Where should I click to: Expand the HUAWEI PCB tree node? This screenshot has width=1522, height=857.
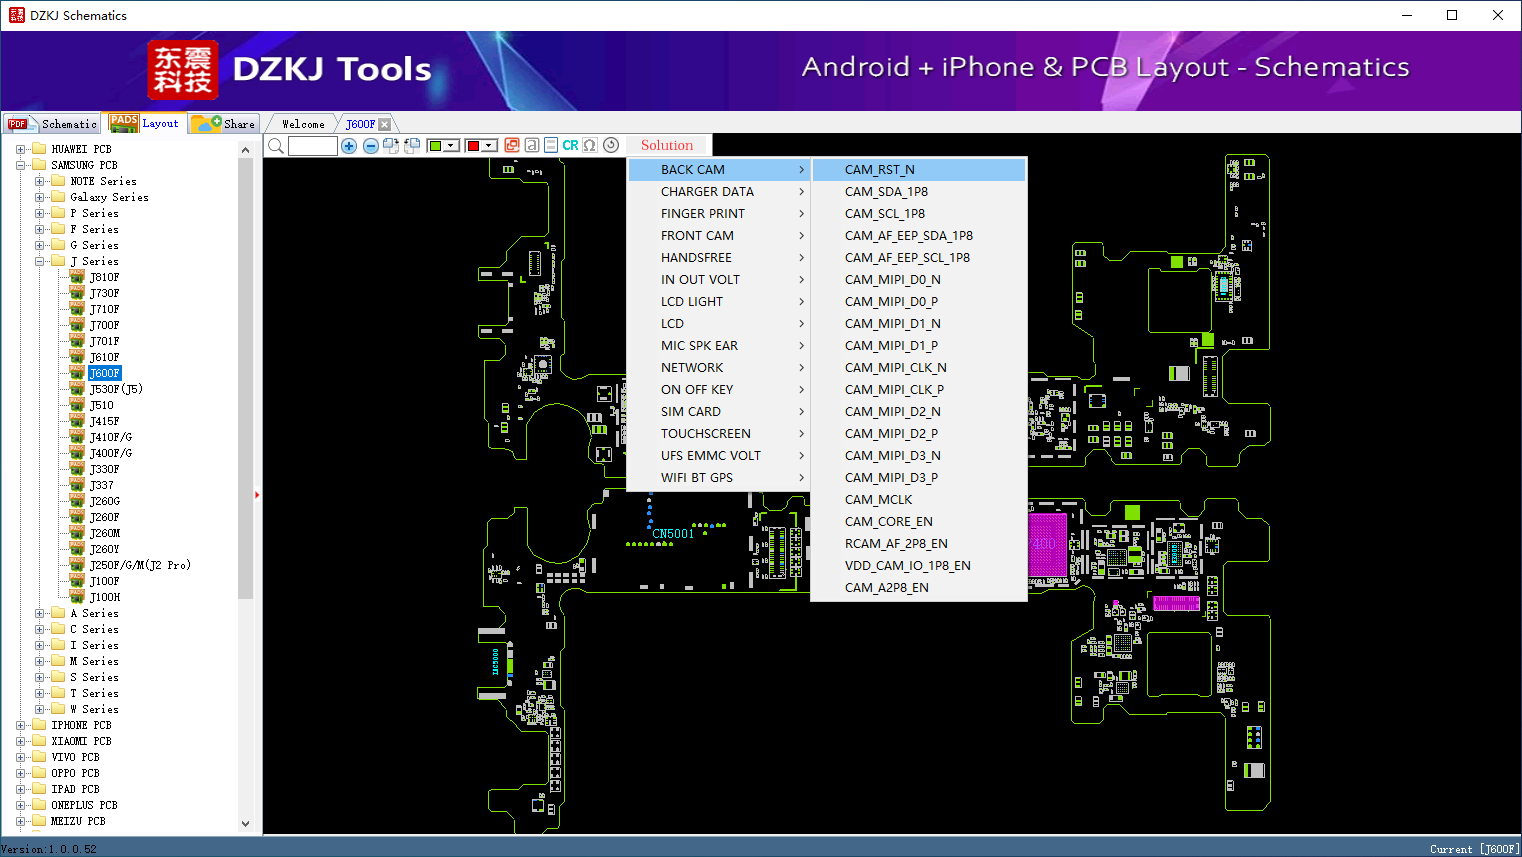point(20,149)
